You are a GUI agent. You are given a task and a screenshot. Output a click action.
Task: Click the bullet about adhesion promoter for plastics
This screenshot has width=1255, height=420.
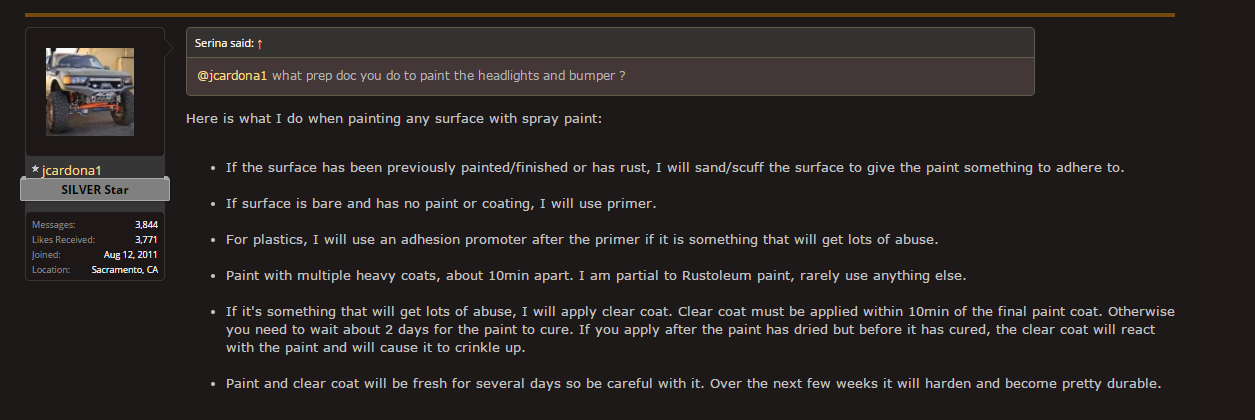coord(580,239)
